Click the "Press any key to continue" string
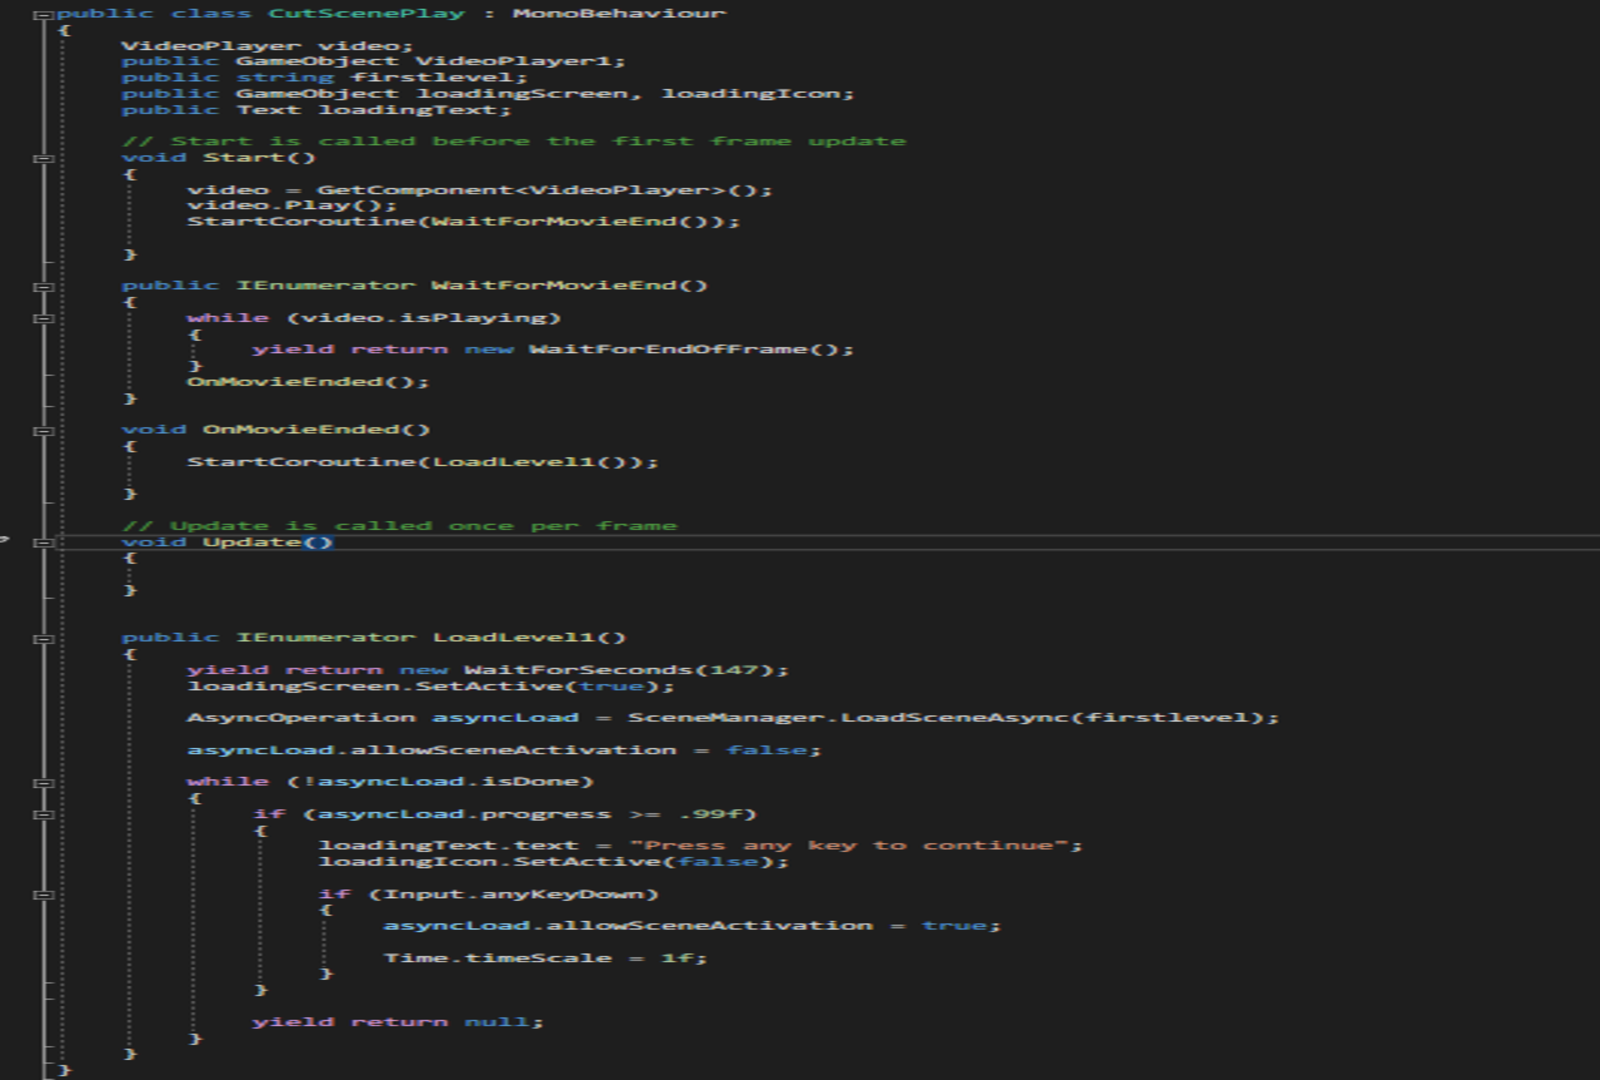The width and height of the screenshot is (1600, 1080). (x=849, y=846)
